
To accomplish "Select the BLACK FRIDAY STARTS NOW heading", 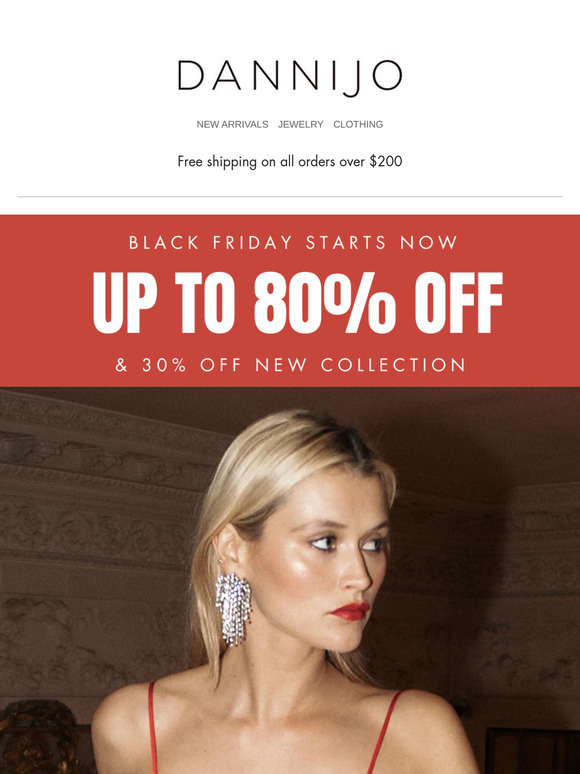I will (293, 242).
